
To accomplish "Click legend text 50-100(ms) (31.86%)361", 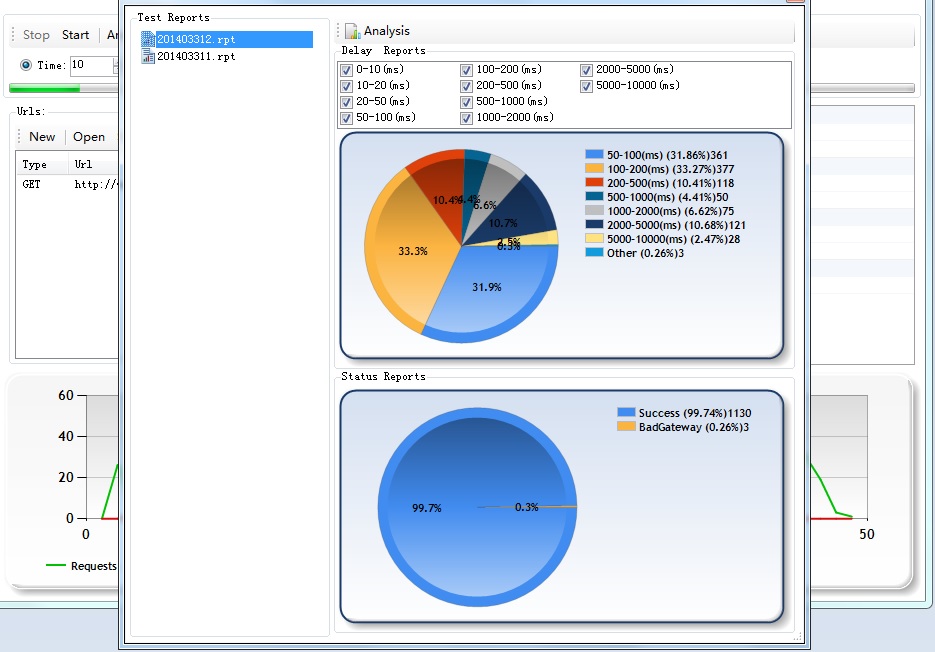I will [x=667, y=155].
